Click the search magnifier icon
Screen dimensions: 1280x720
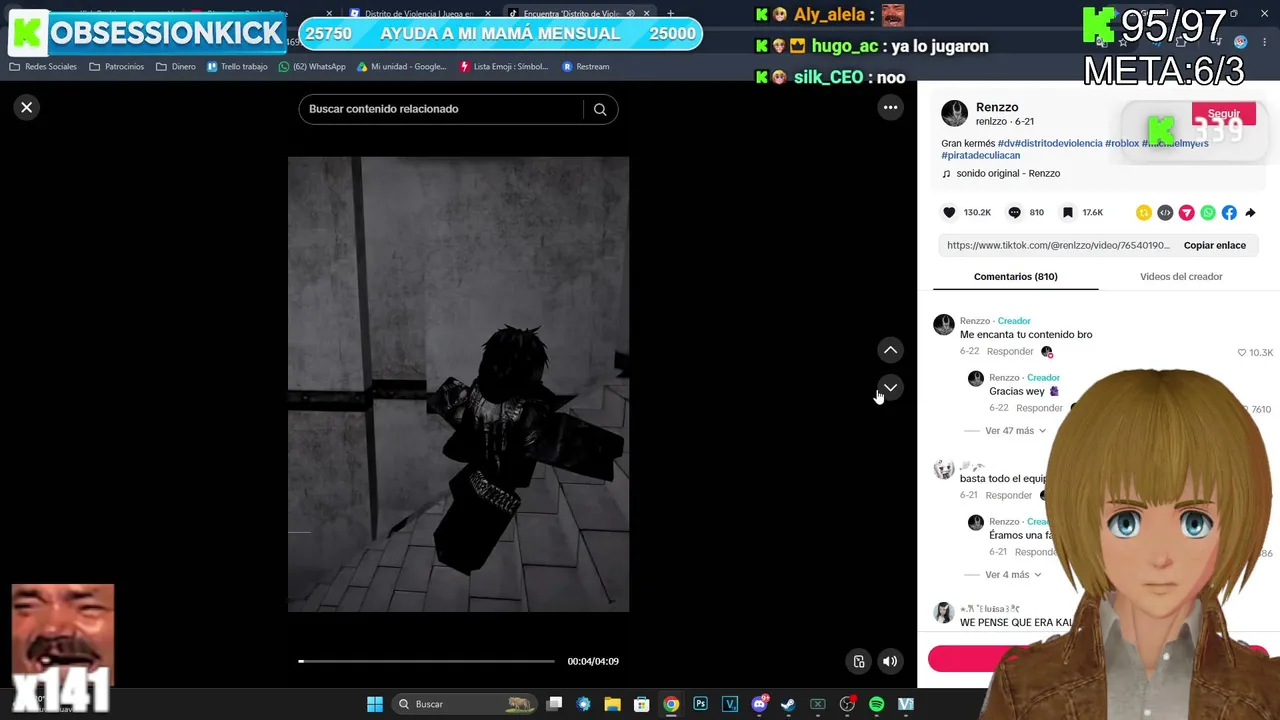click(600, 109)
